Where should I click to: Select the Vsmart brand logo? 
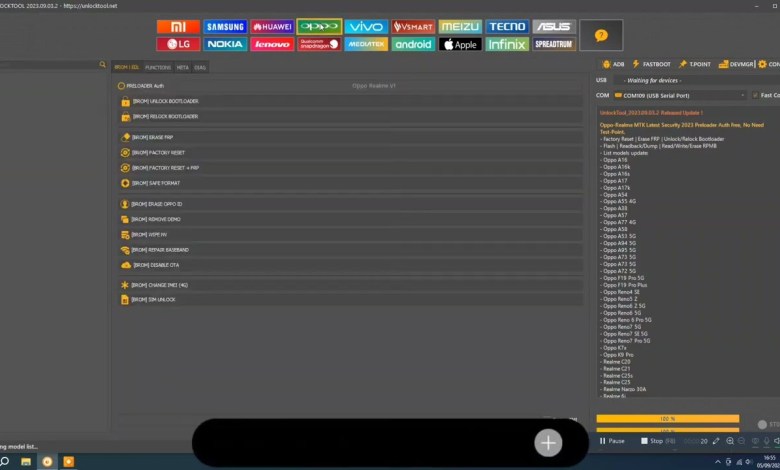pos(413,26)
